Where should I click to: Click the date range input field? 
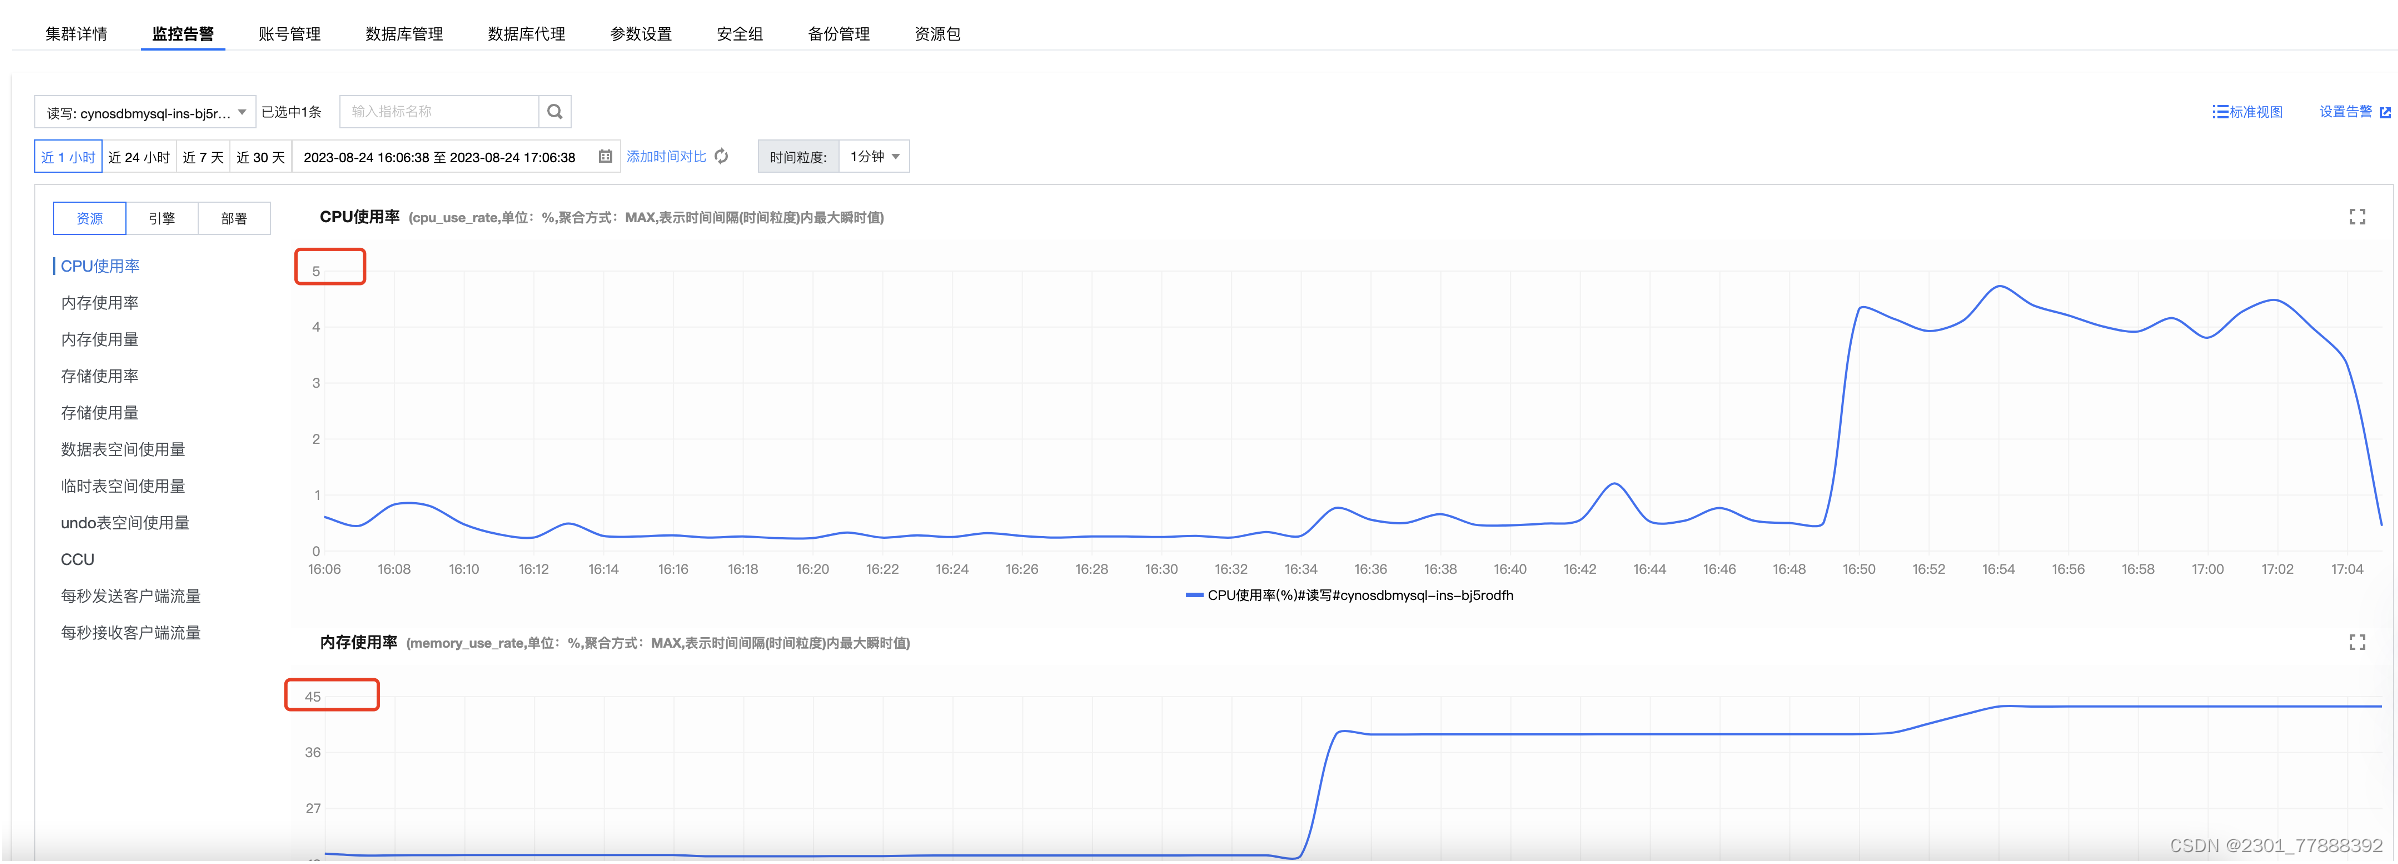[x=457, y=157]
